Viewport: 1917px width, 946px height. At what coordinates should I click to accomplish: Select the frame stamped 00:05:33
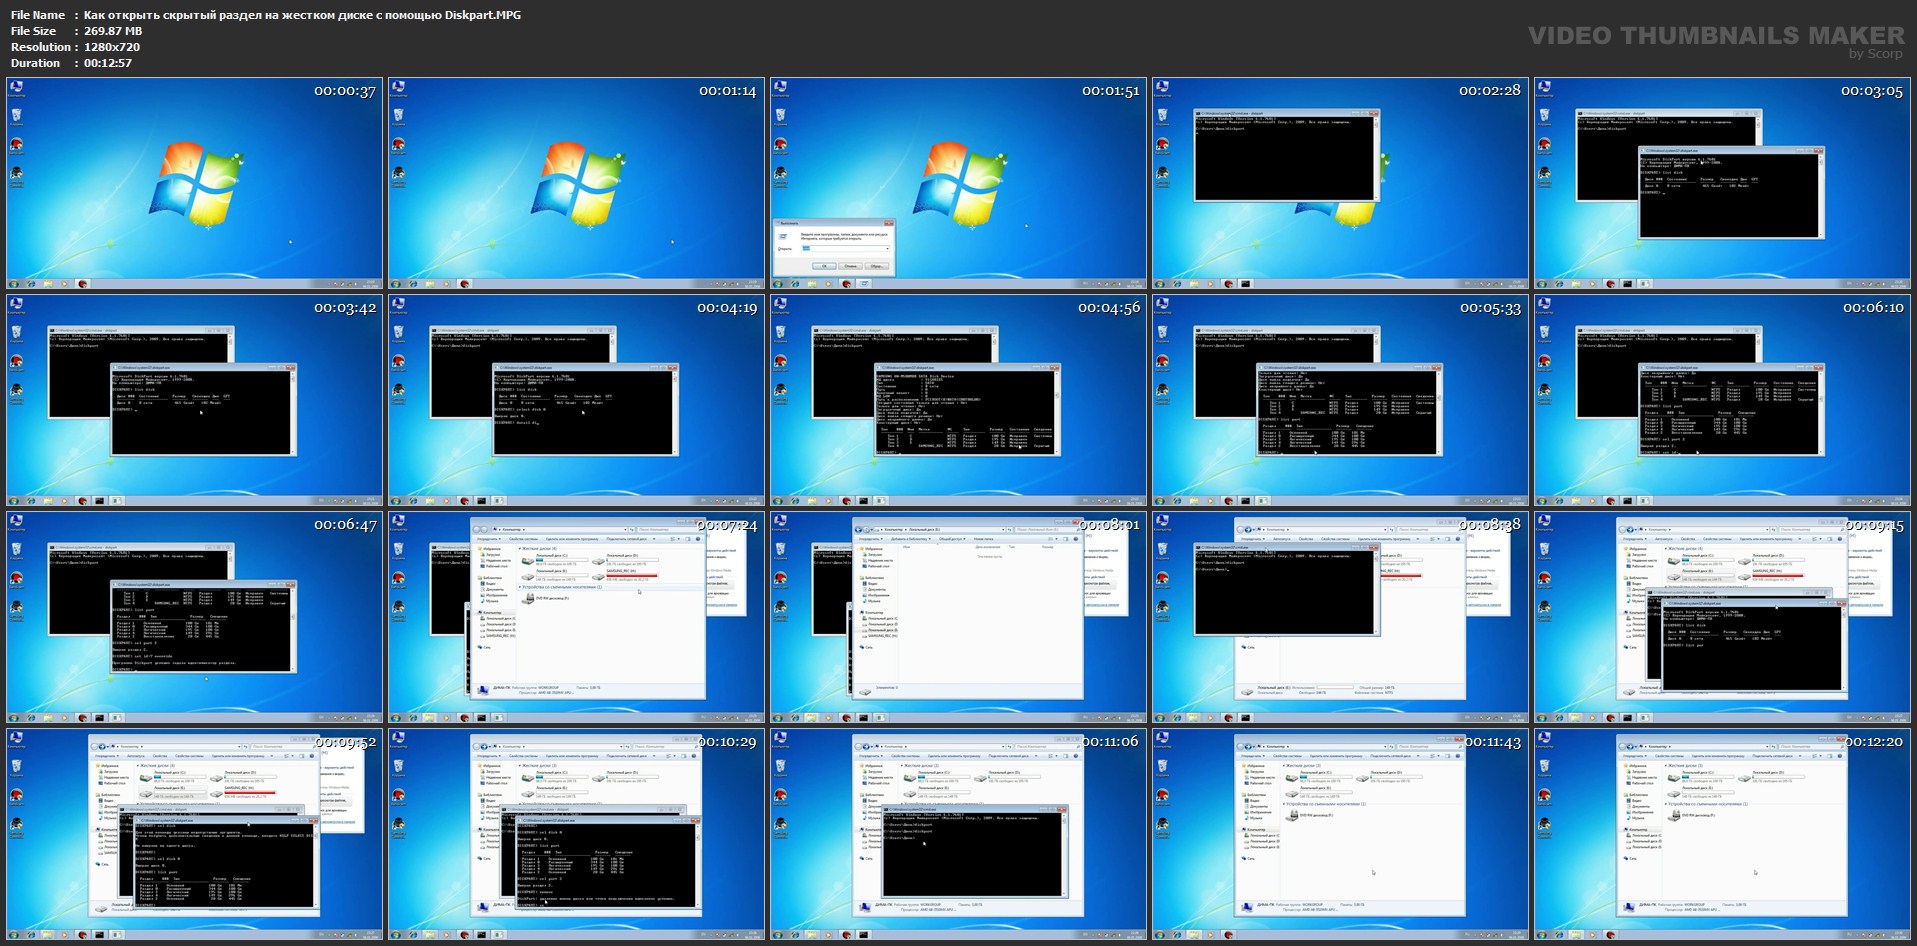(x=1340, y=401)
